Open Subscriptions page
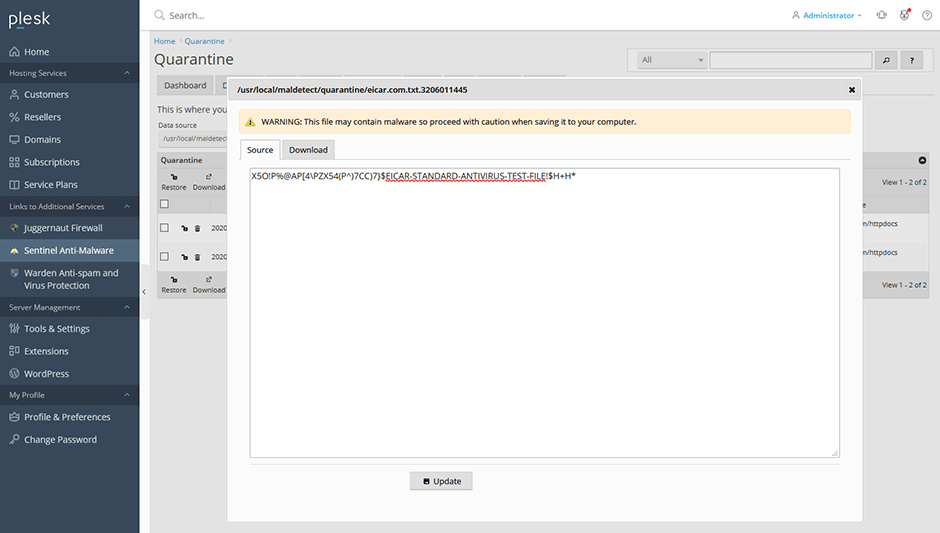The image size is (940, 533). pos(52,162)
